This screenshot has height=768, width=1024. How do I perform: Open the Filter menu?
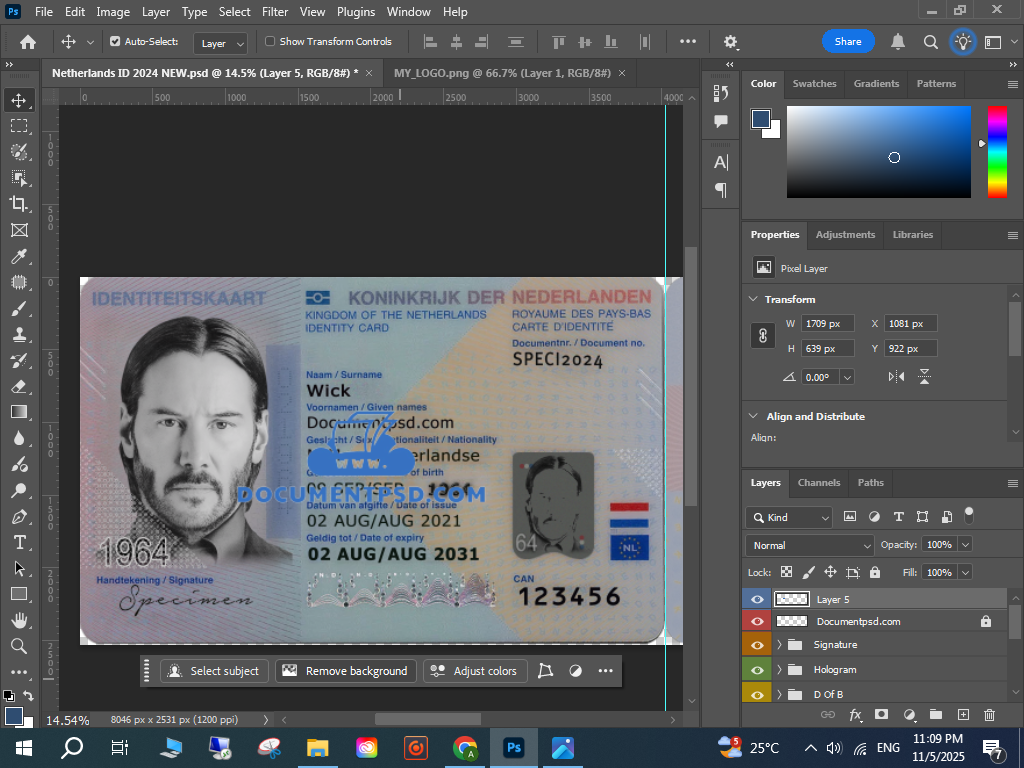[x=275, y=12]
